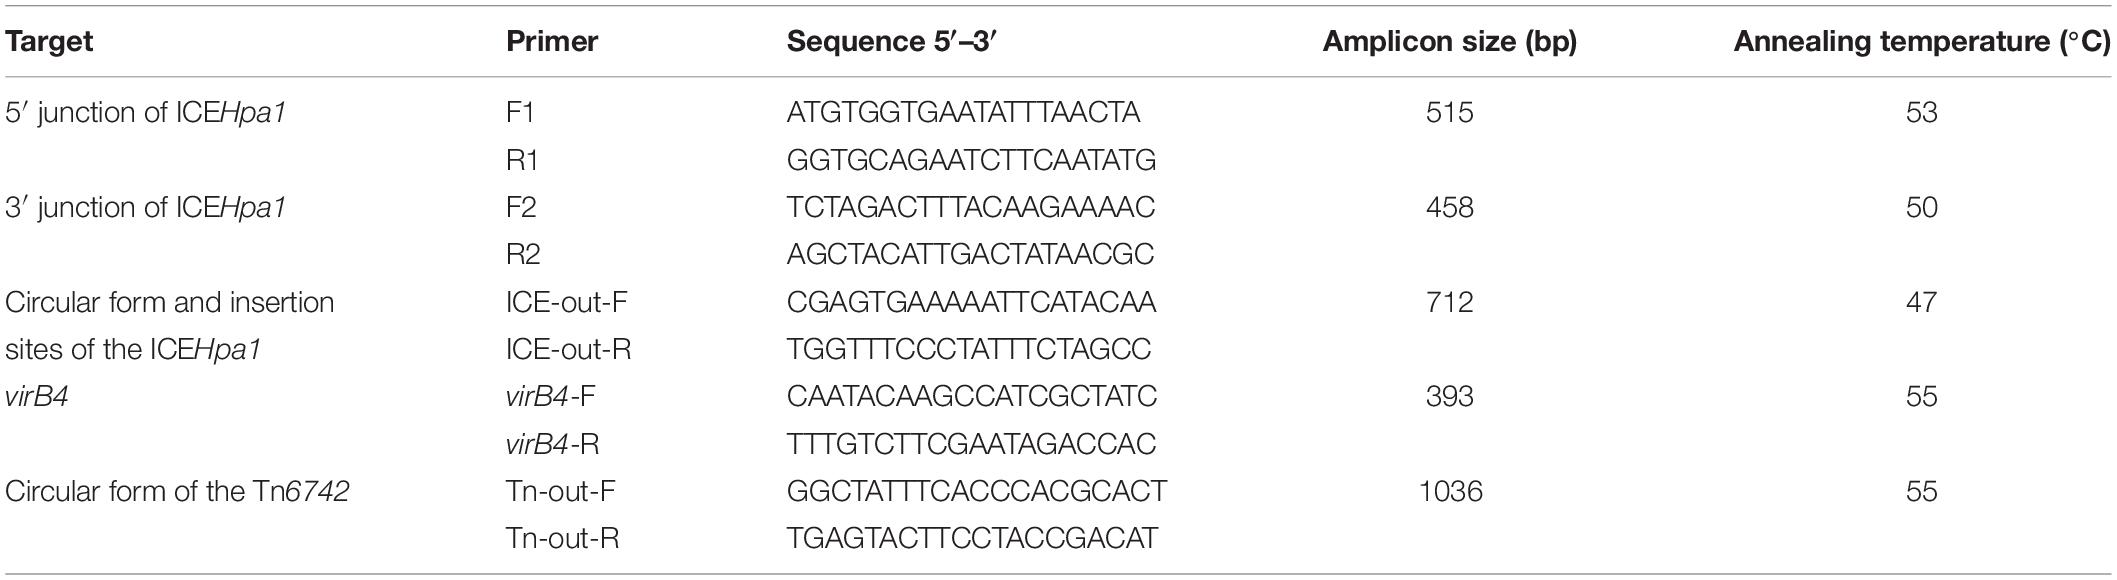
Task: Click the Target column header
Action: click(x=49, y=41)
